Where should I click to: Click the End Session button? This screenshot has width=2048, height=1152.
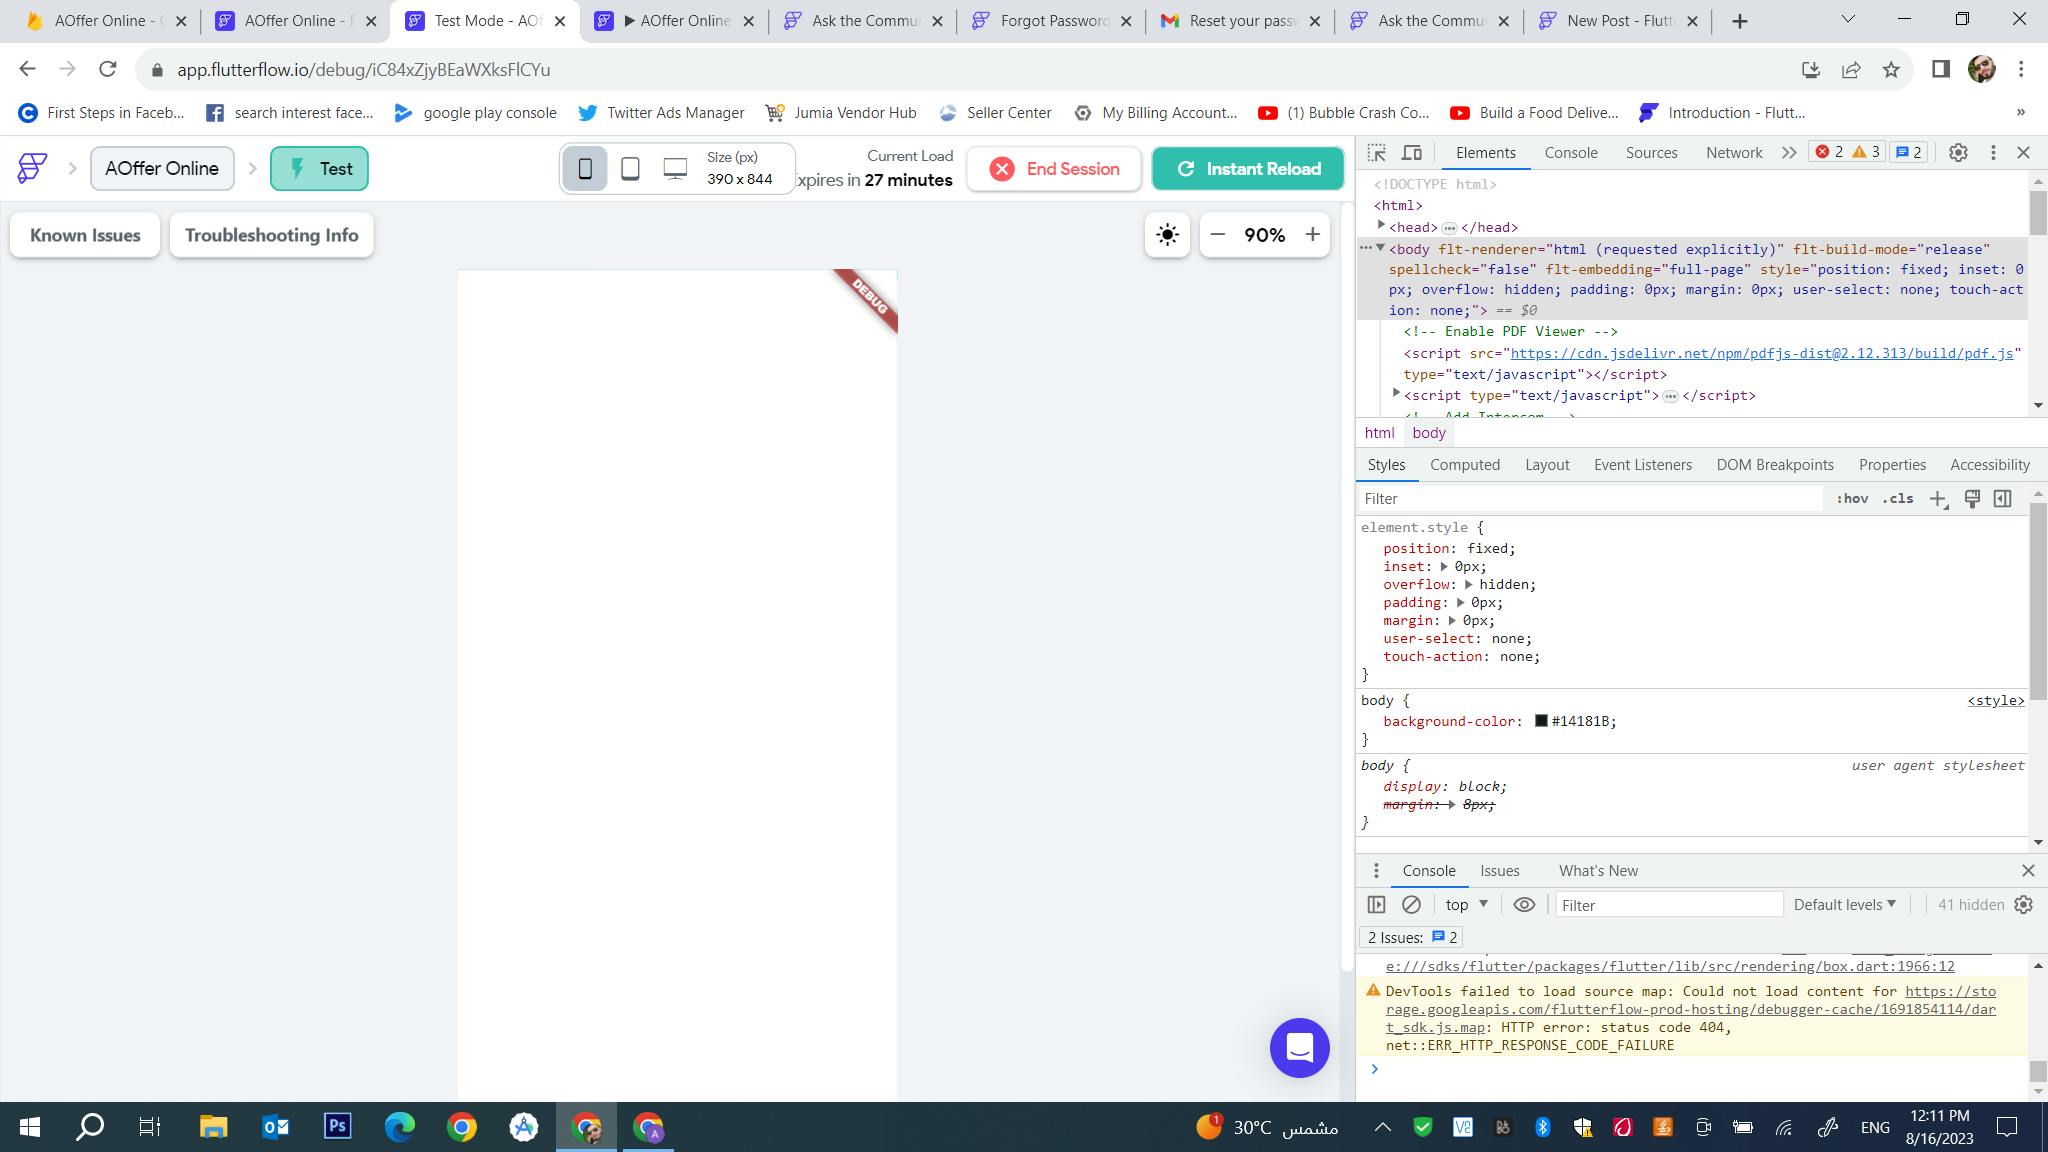pyautogui.click(x=1054, y=169)
